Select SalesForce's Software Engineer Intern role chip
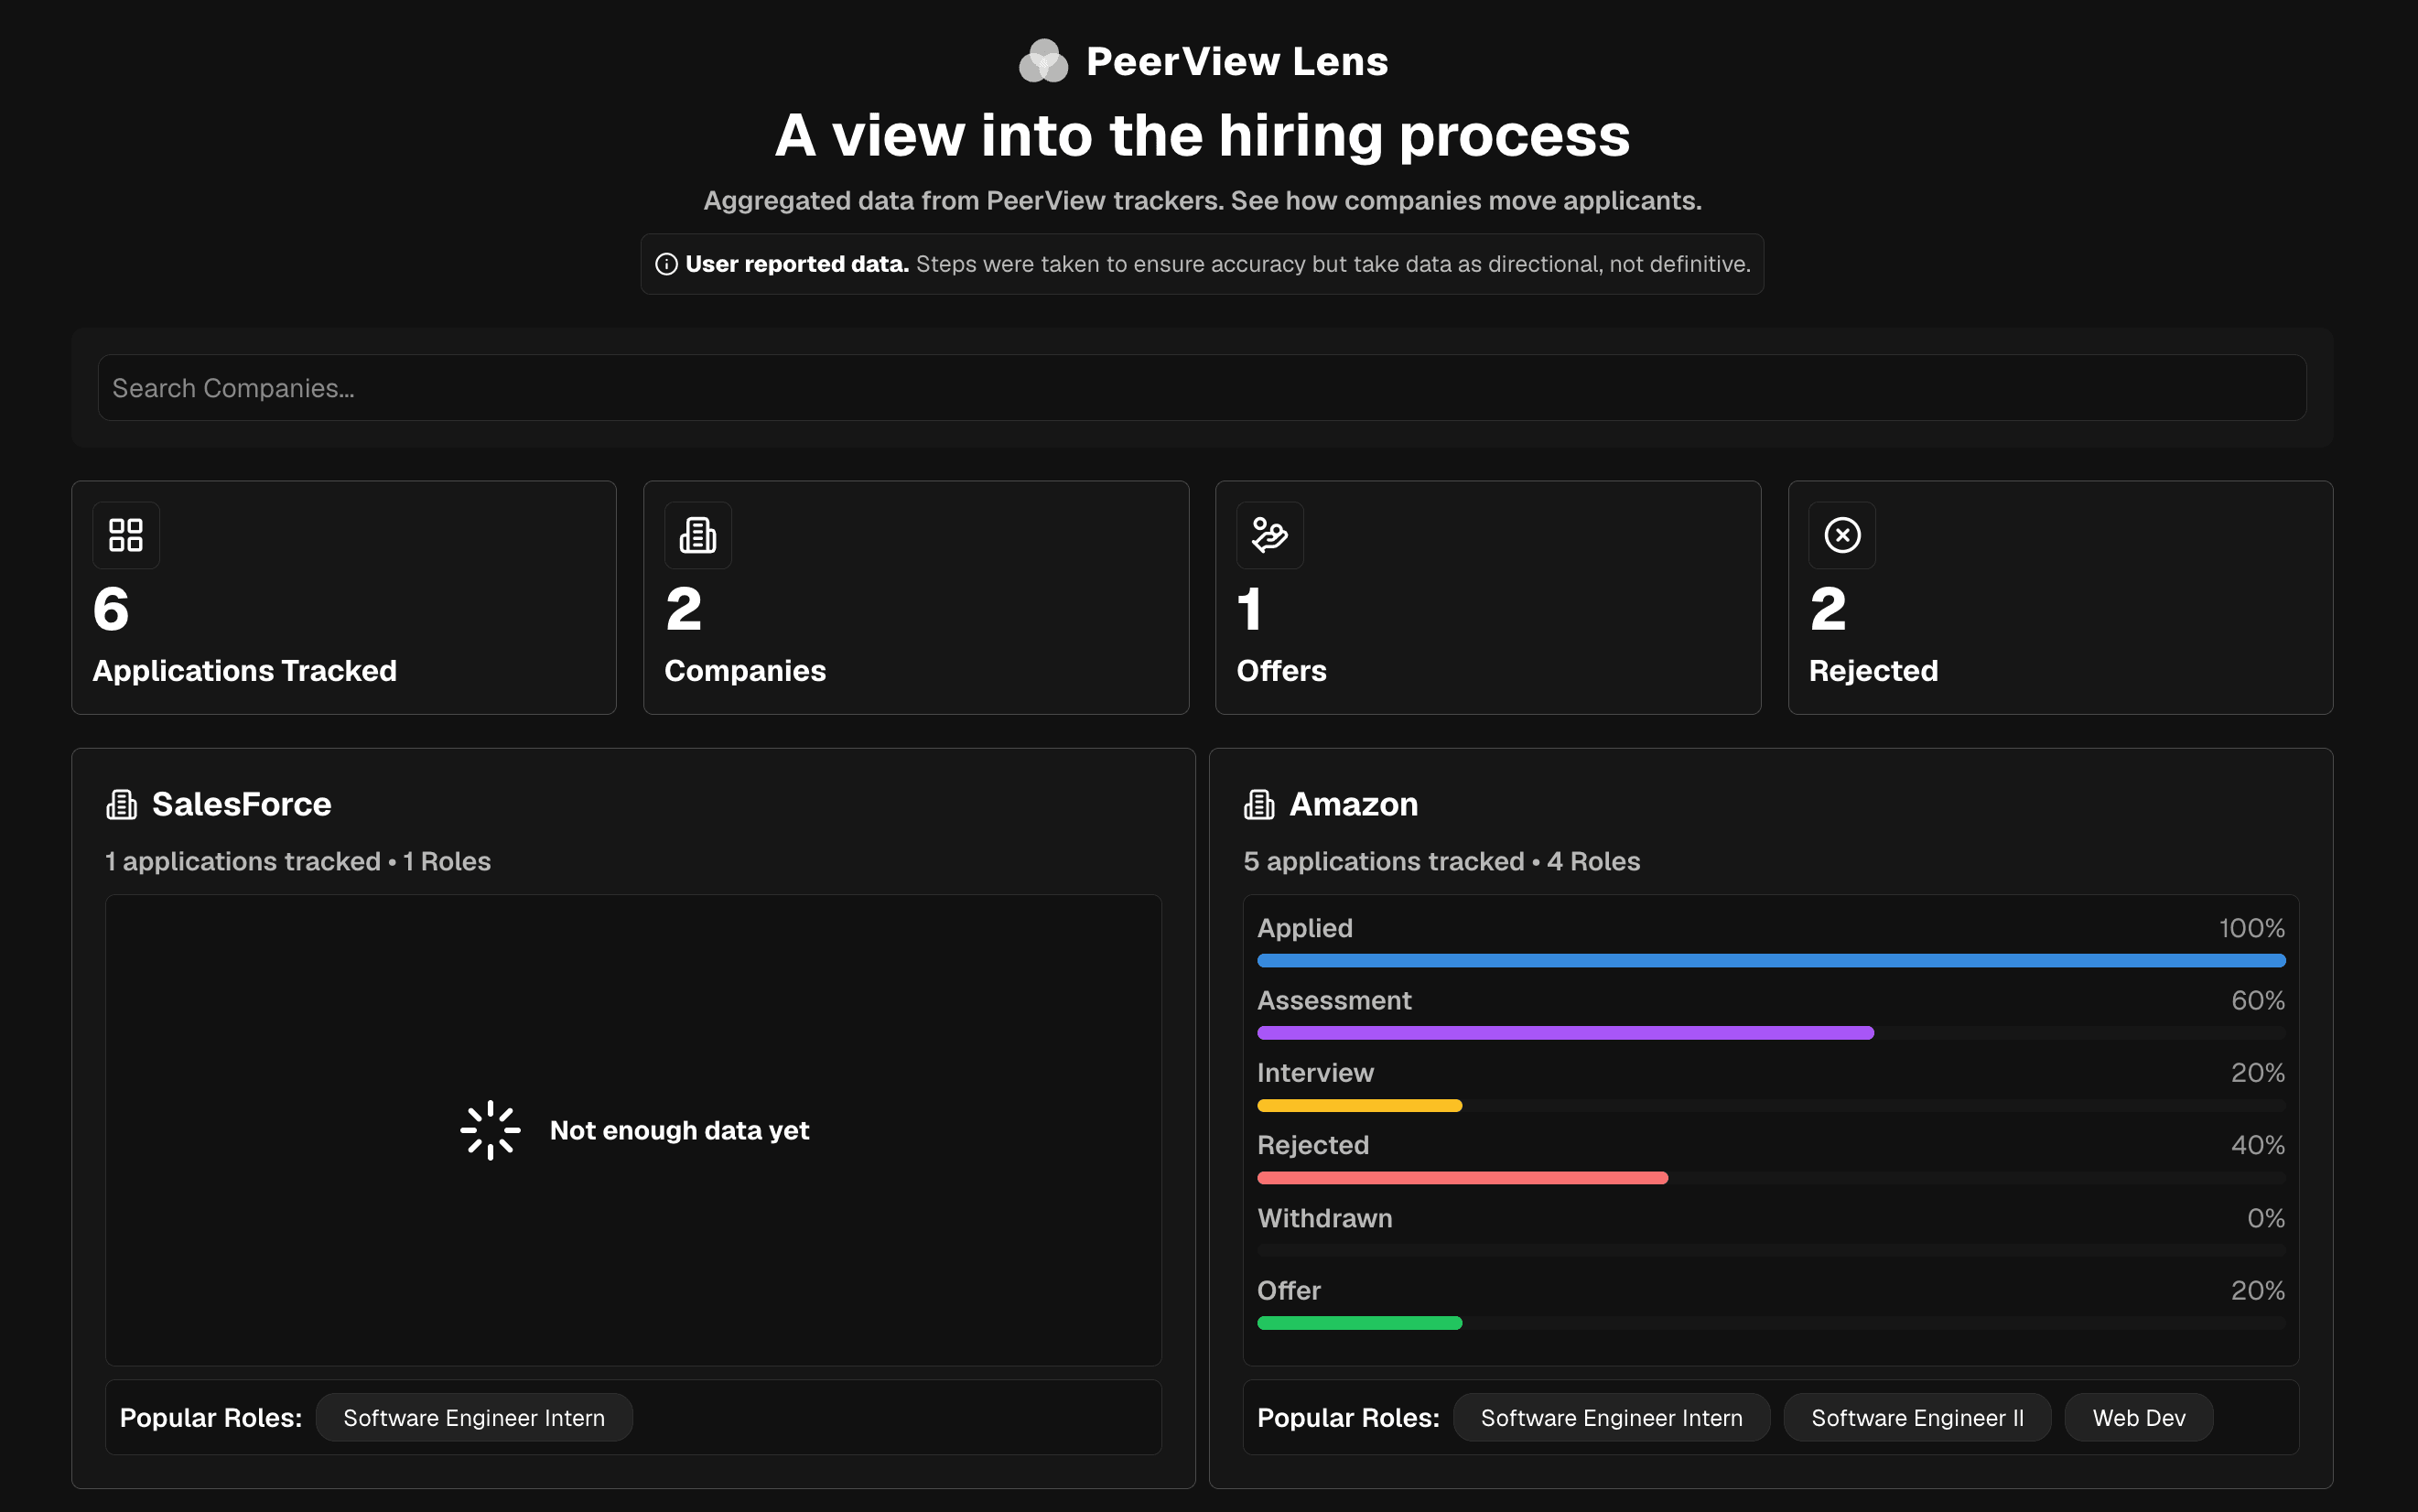The width and height of the screenshot is (2418, 1512). coord(474,1418)
